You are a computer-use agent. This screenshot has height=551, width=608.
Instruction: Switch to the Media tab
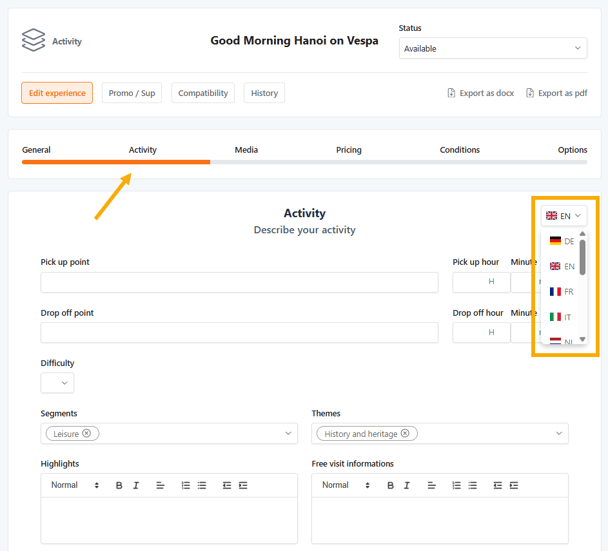246,150
